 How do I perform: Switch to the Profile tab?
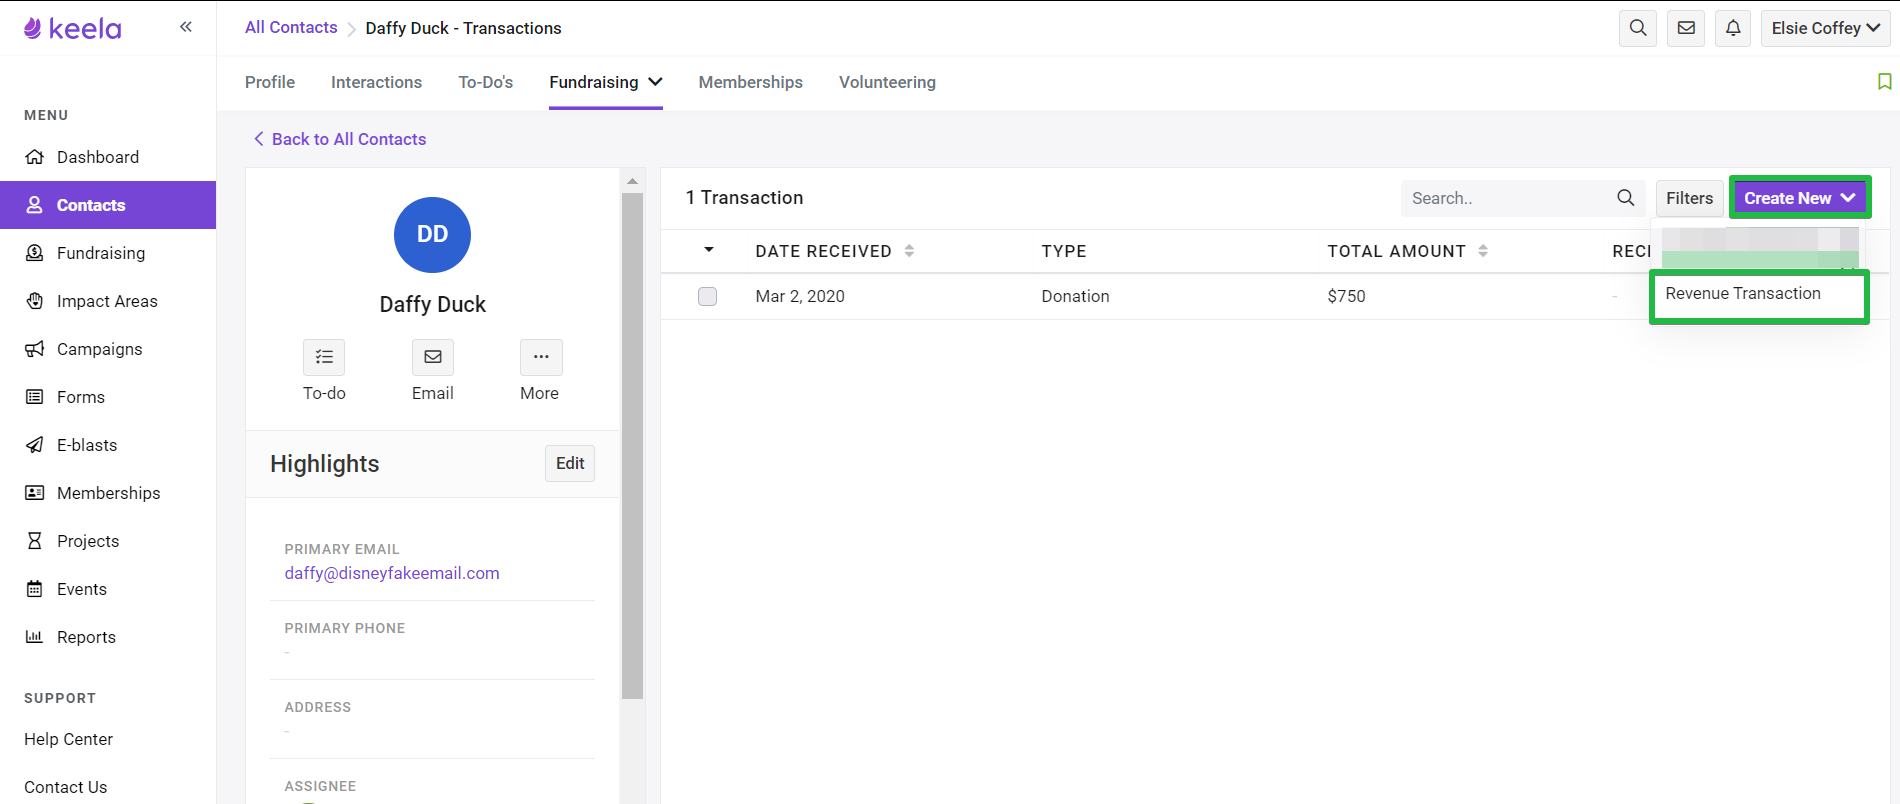click(270, 82)
